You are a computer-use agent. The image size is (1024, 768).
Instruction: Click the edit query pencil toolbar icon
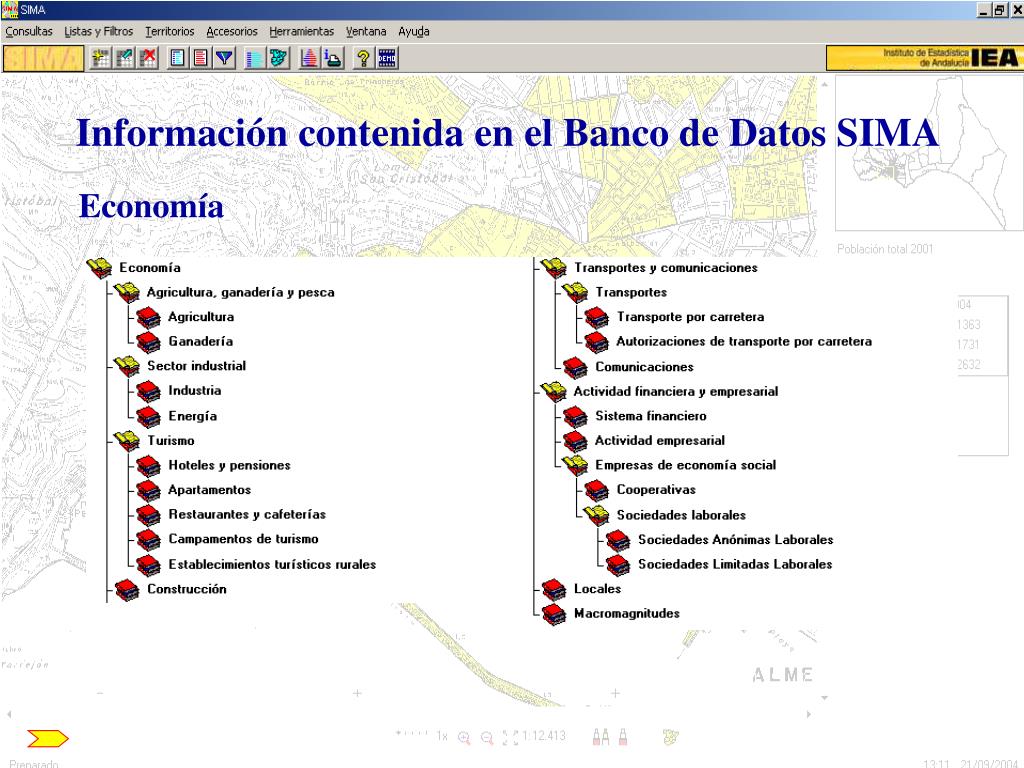125,58
